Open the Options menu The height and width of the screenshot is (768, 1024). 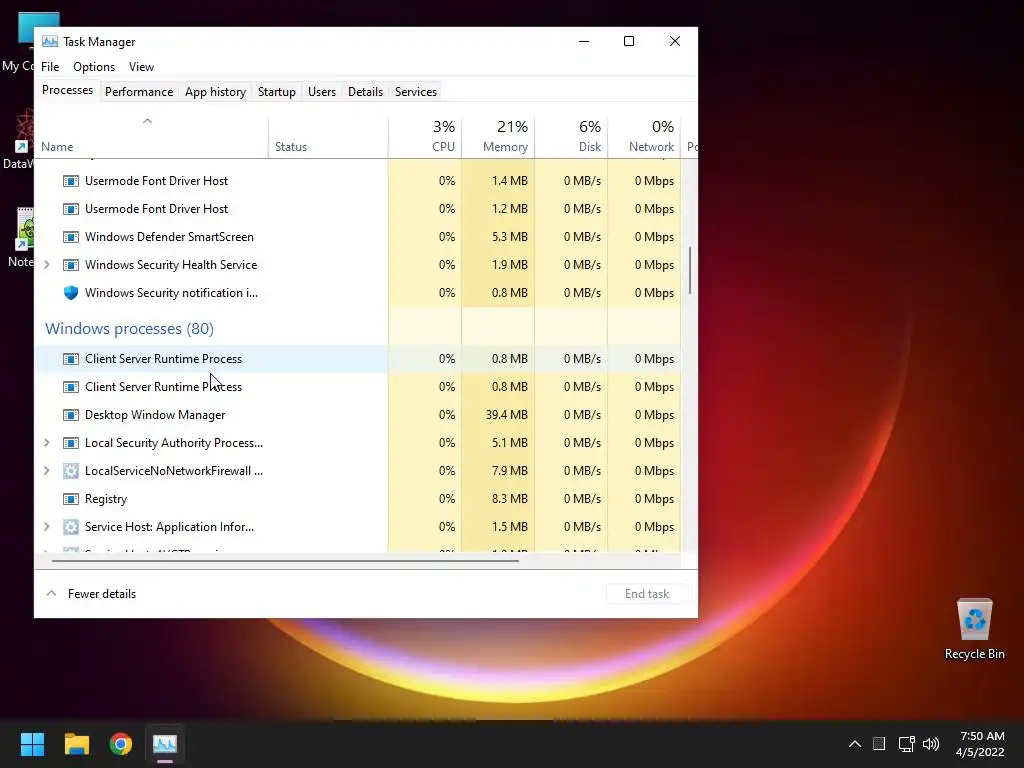[94, 67]
